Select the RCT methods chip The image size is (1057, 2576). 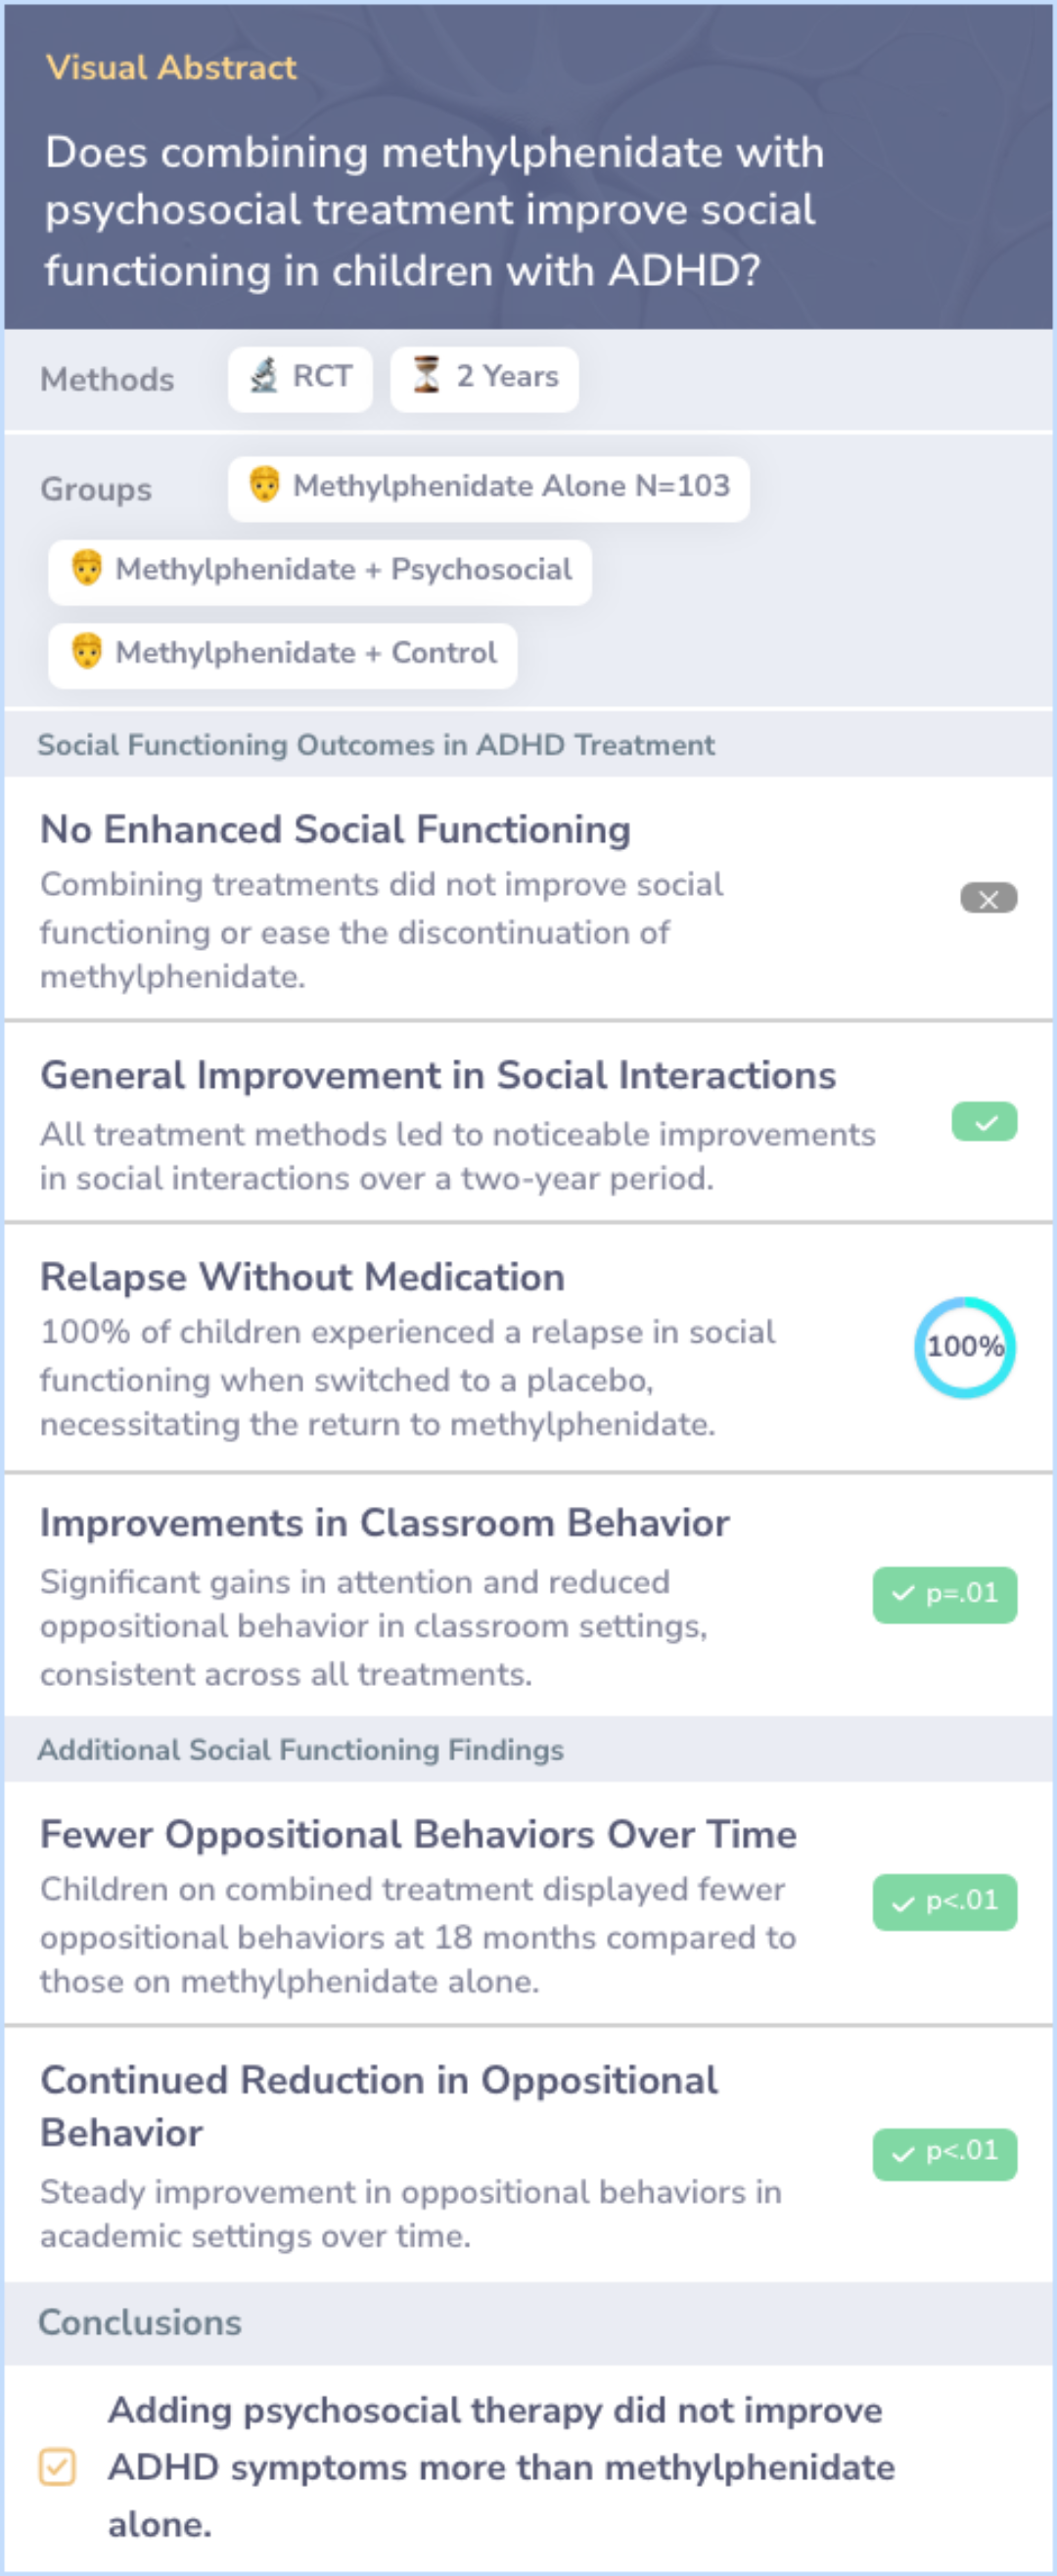(300, 379)
